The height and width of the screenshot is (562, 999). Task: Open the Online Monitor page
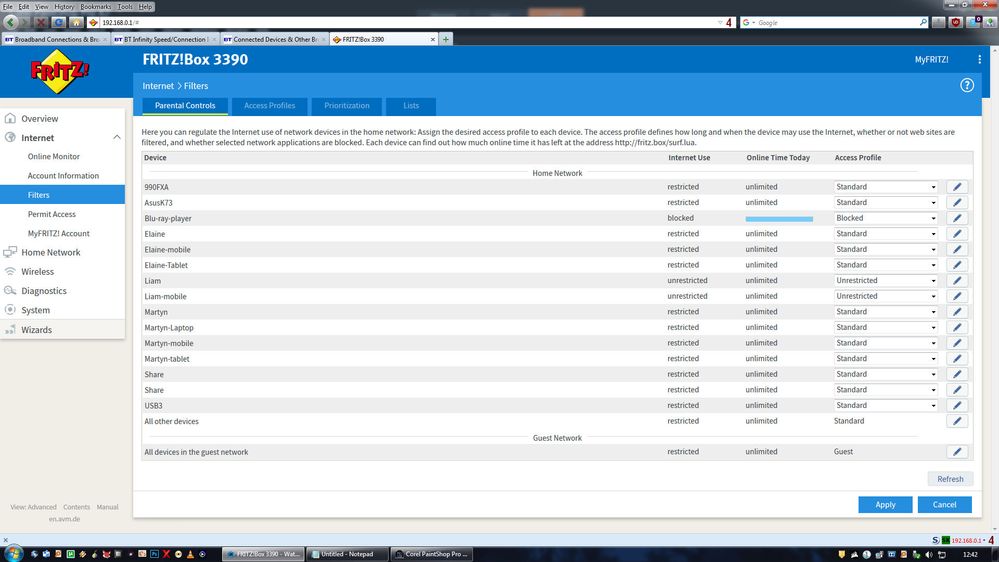54,156
